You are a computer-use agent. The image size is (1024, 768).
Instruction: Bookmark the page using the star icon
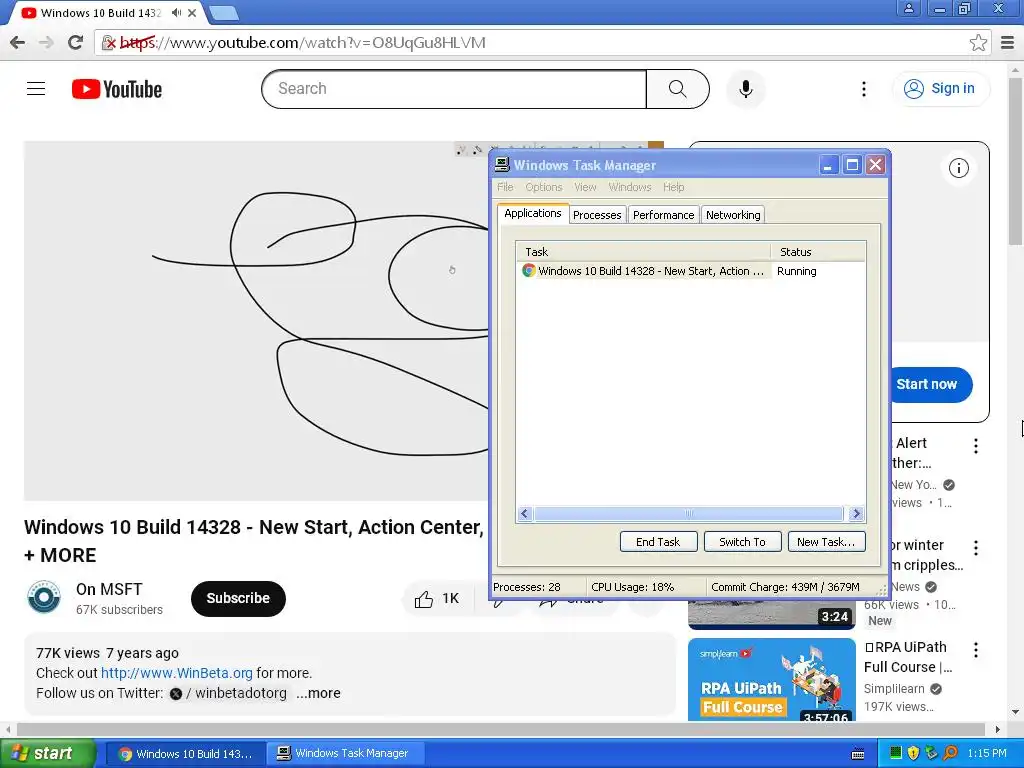pyautogui.click(x=978, y=43)
